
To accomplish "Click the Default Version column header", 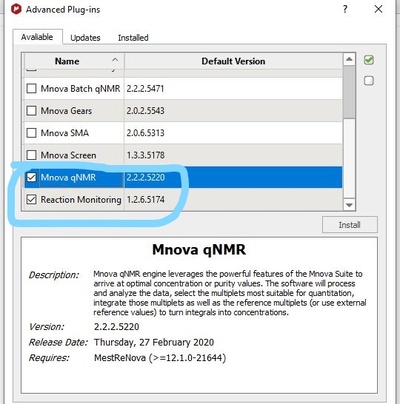I will (233, 61).
